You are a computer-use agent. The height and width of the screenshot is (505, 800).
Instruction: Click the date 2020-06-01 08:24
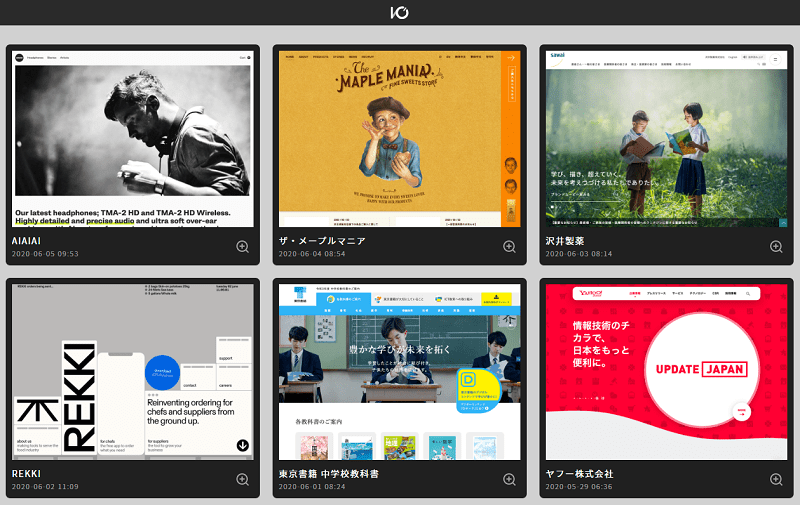[x=312, y=487]
